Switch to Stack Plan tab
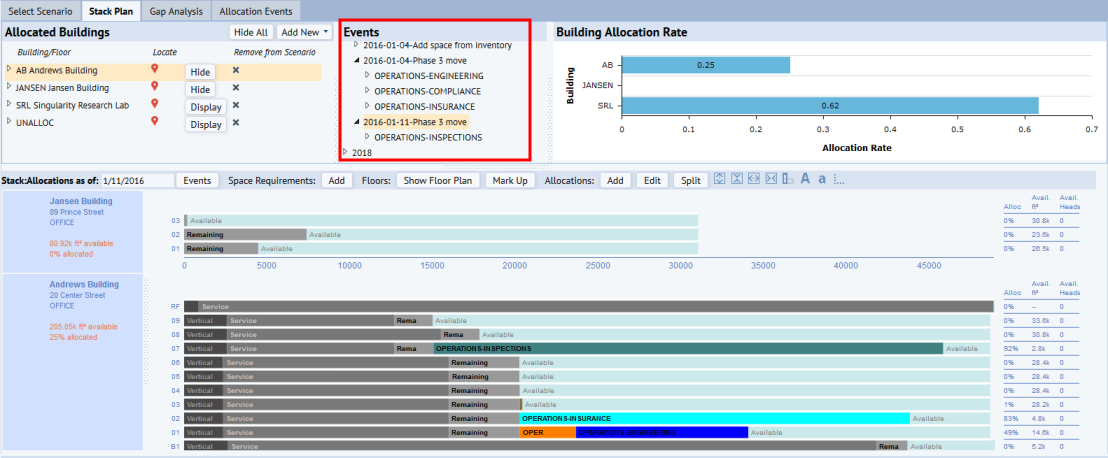 pyautogui.click(x=111, y=11)
